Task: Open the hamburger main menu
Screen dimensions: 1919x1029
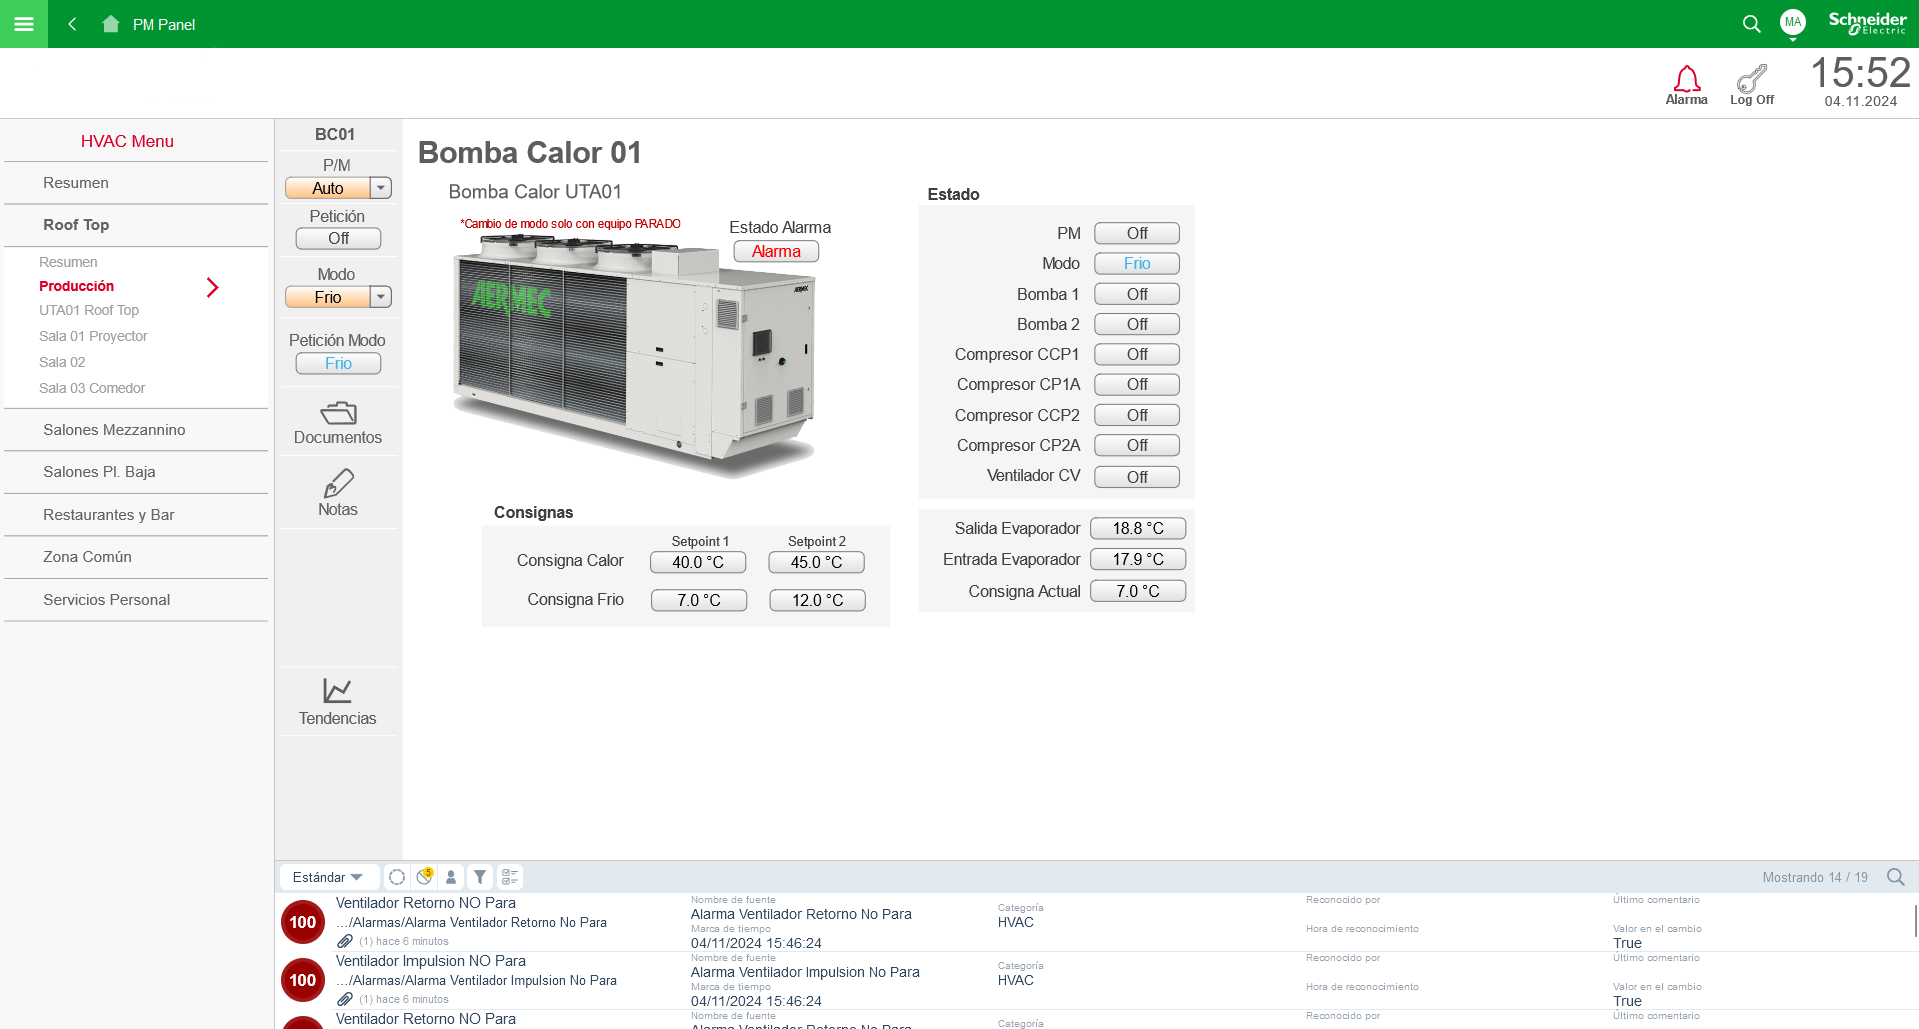Action: point(24,24)
